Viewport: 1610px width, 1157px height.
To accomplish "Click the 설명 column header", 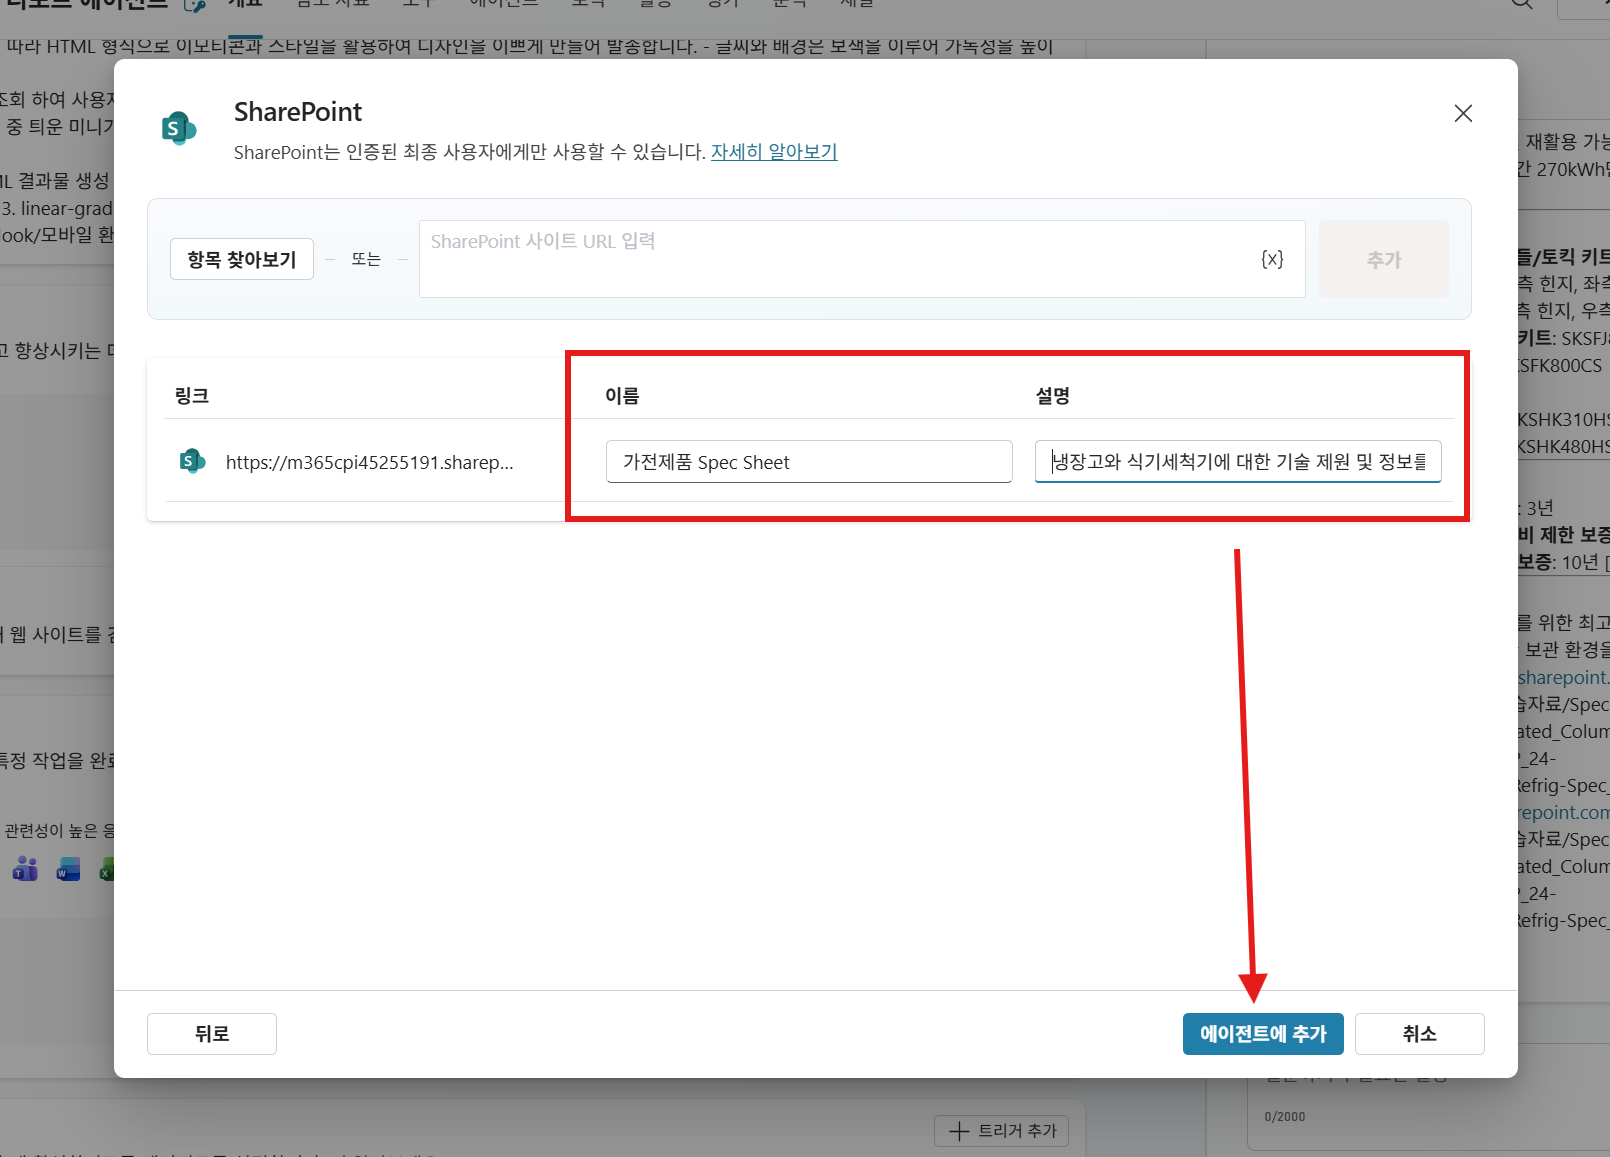I will pos(1053,396).
